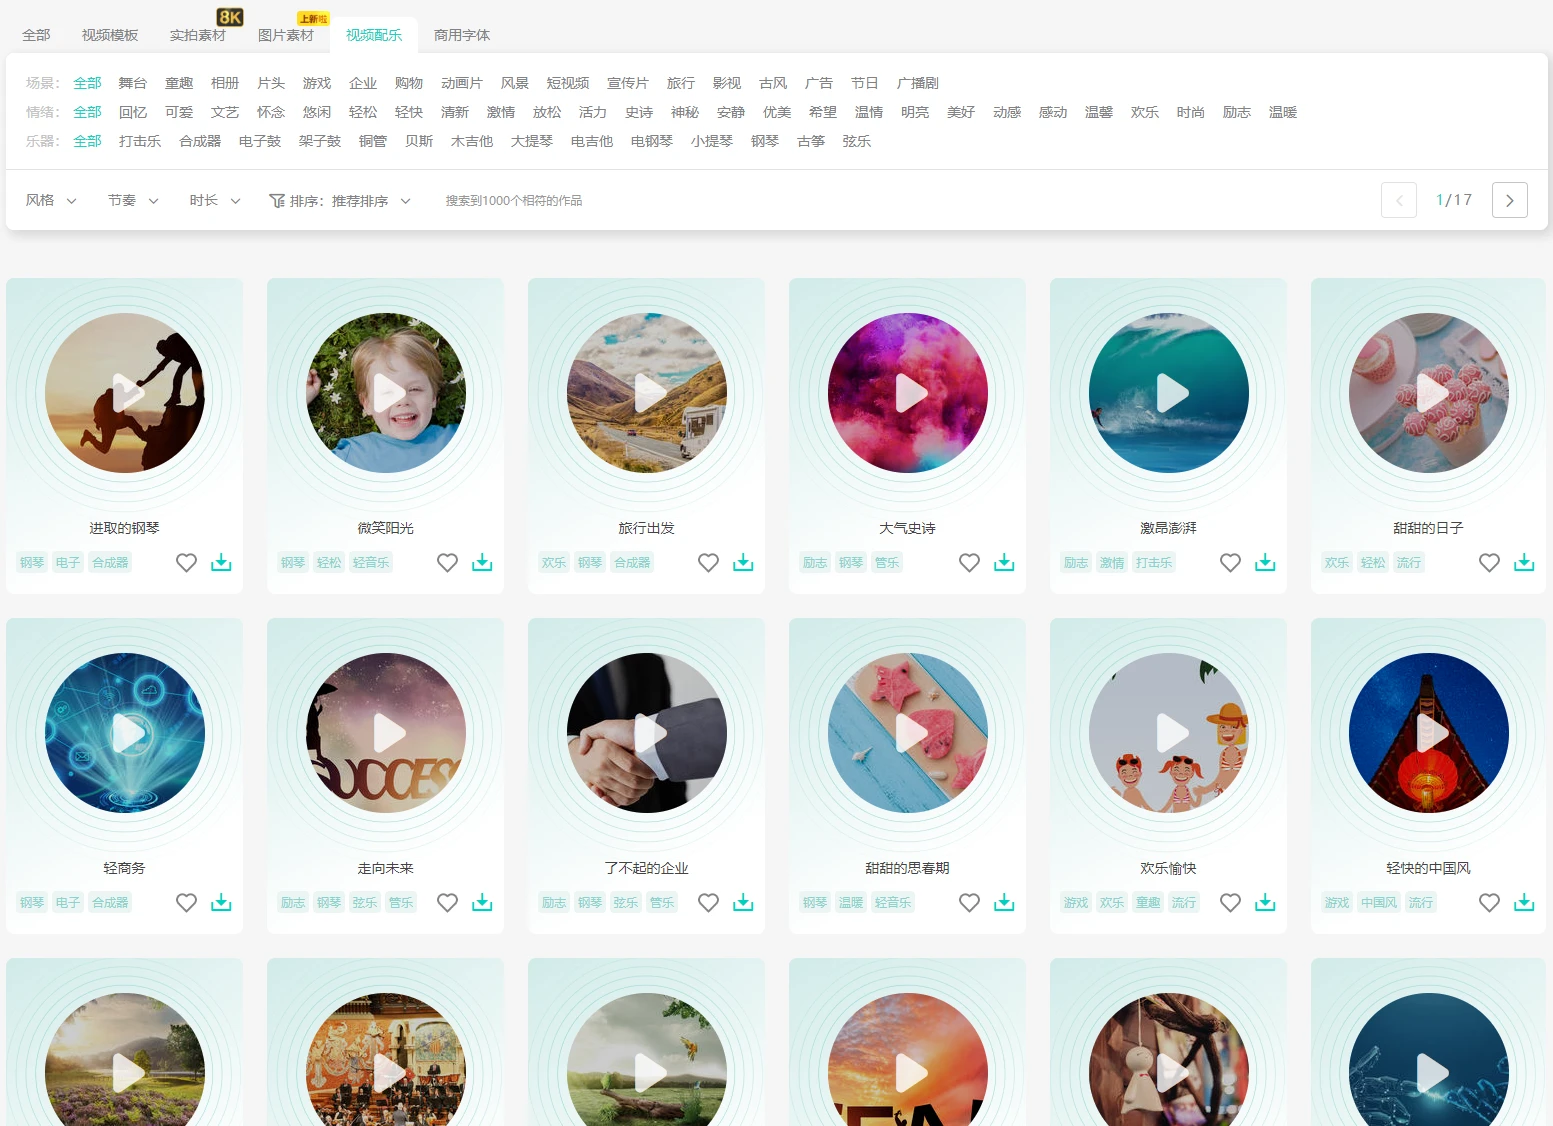Go to next results page arrow

click(1509, 200)
